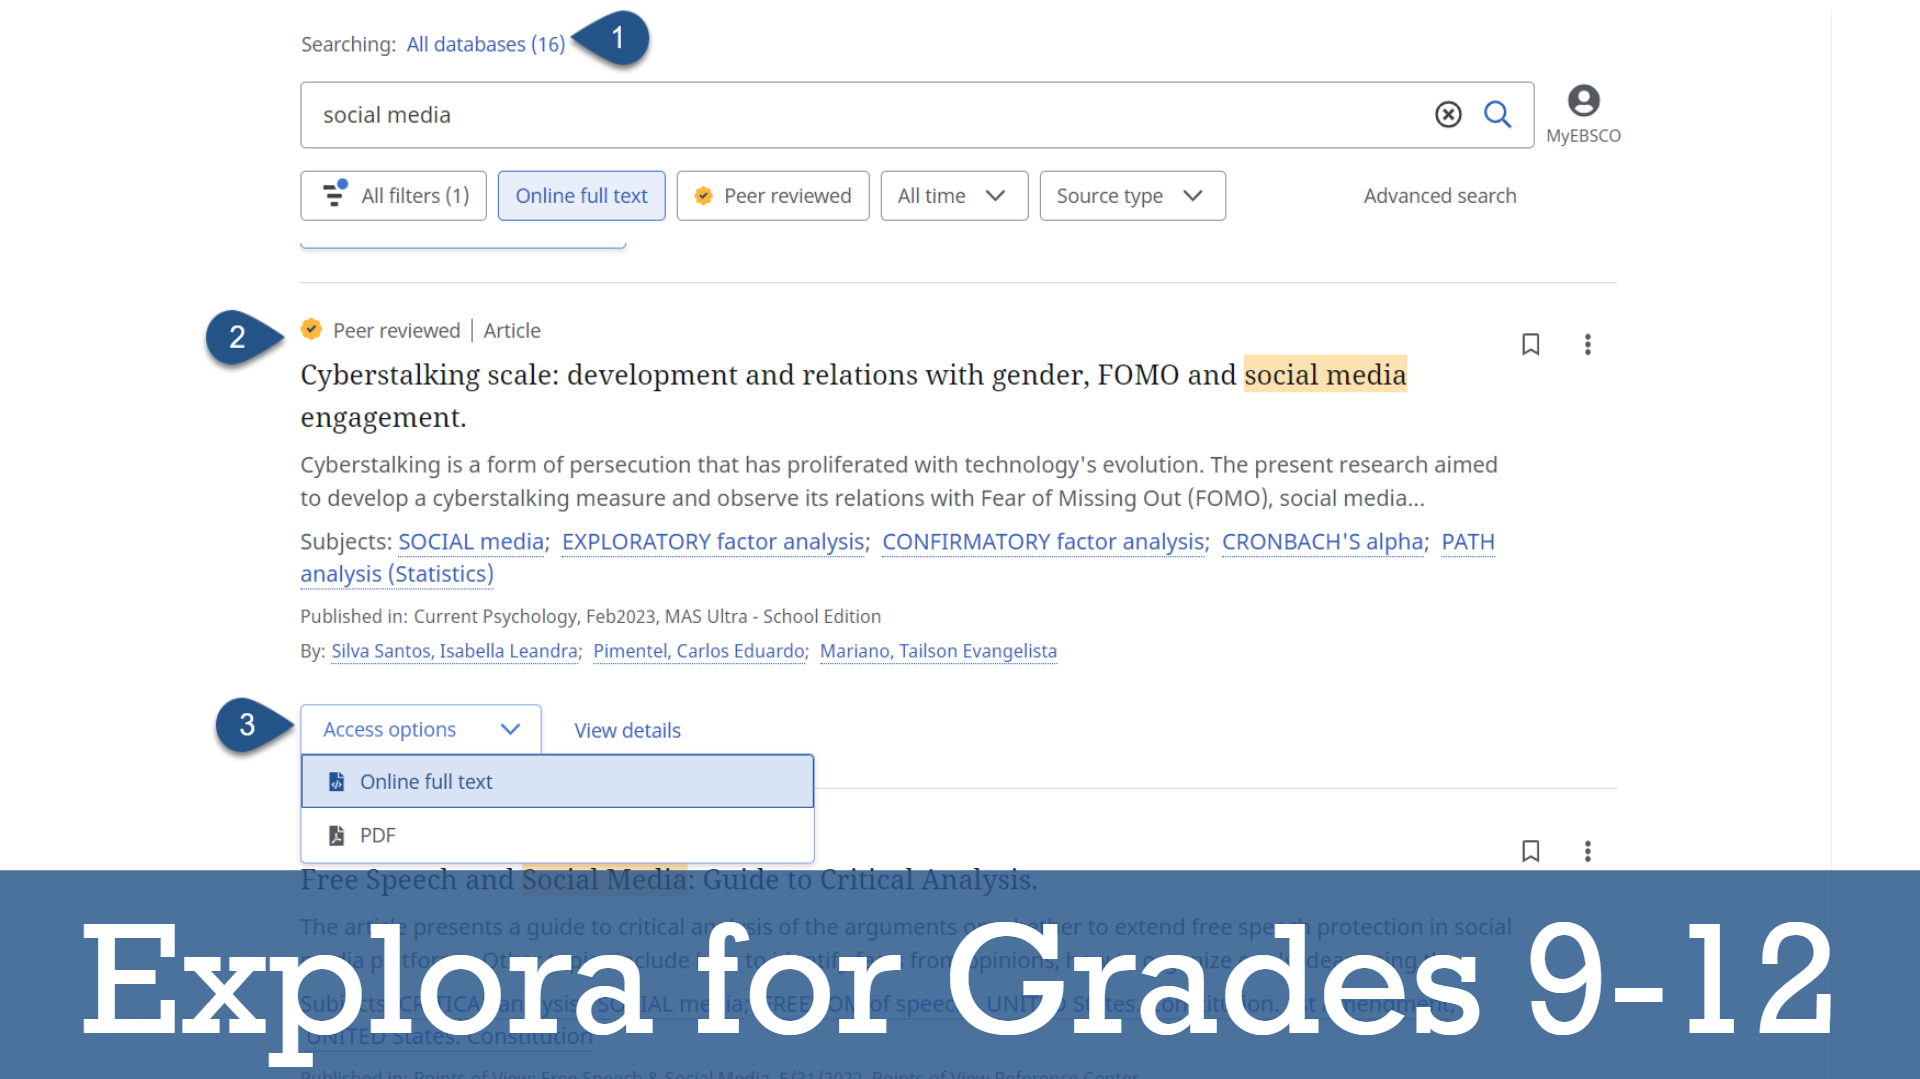Select the SOCIAL media subject link
Screen dimensions: 1920x1079
pos(471,542)
